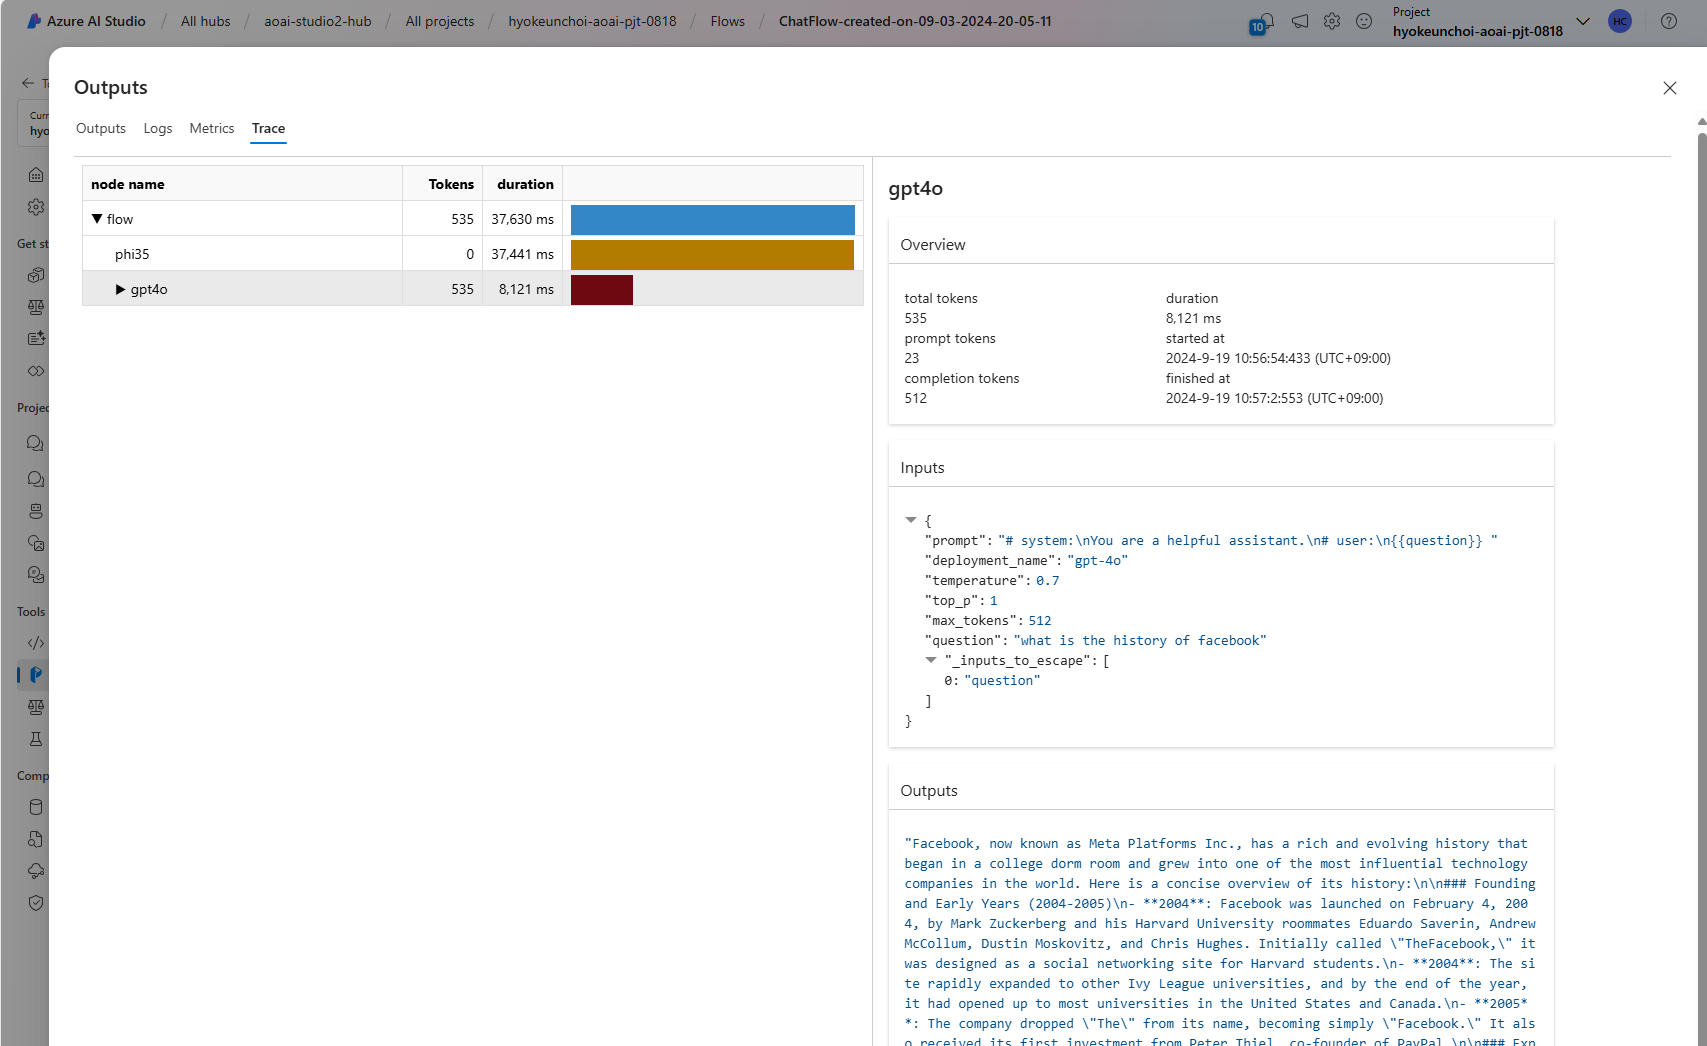Image resolution: width=1707 pixels, height=1046 pixels.
Task: Click the smiley feedback icon
Action: (x=1363, y=21)
